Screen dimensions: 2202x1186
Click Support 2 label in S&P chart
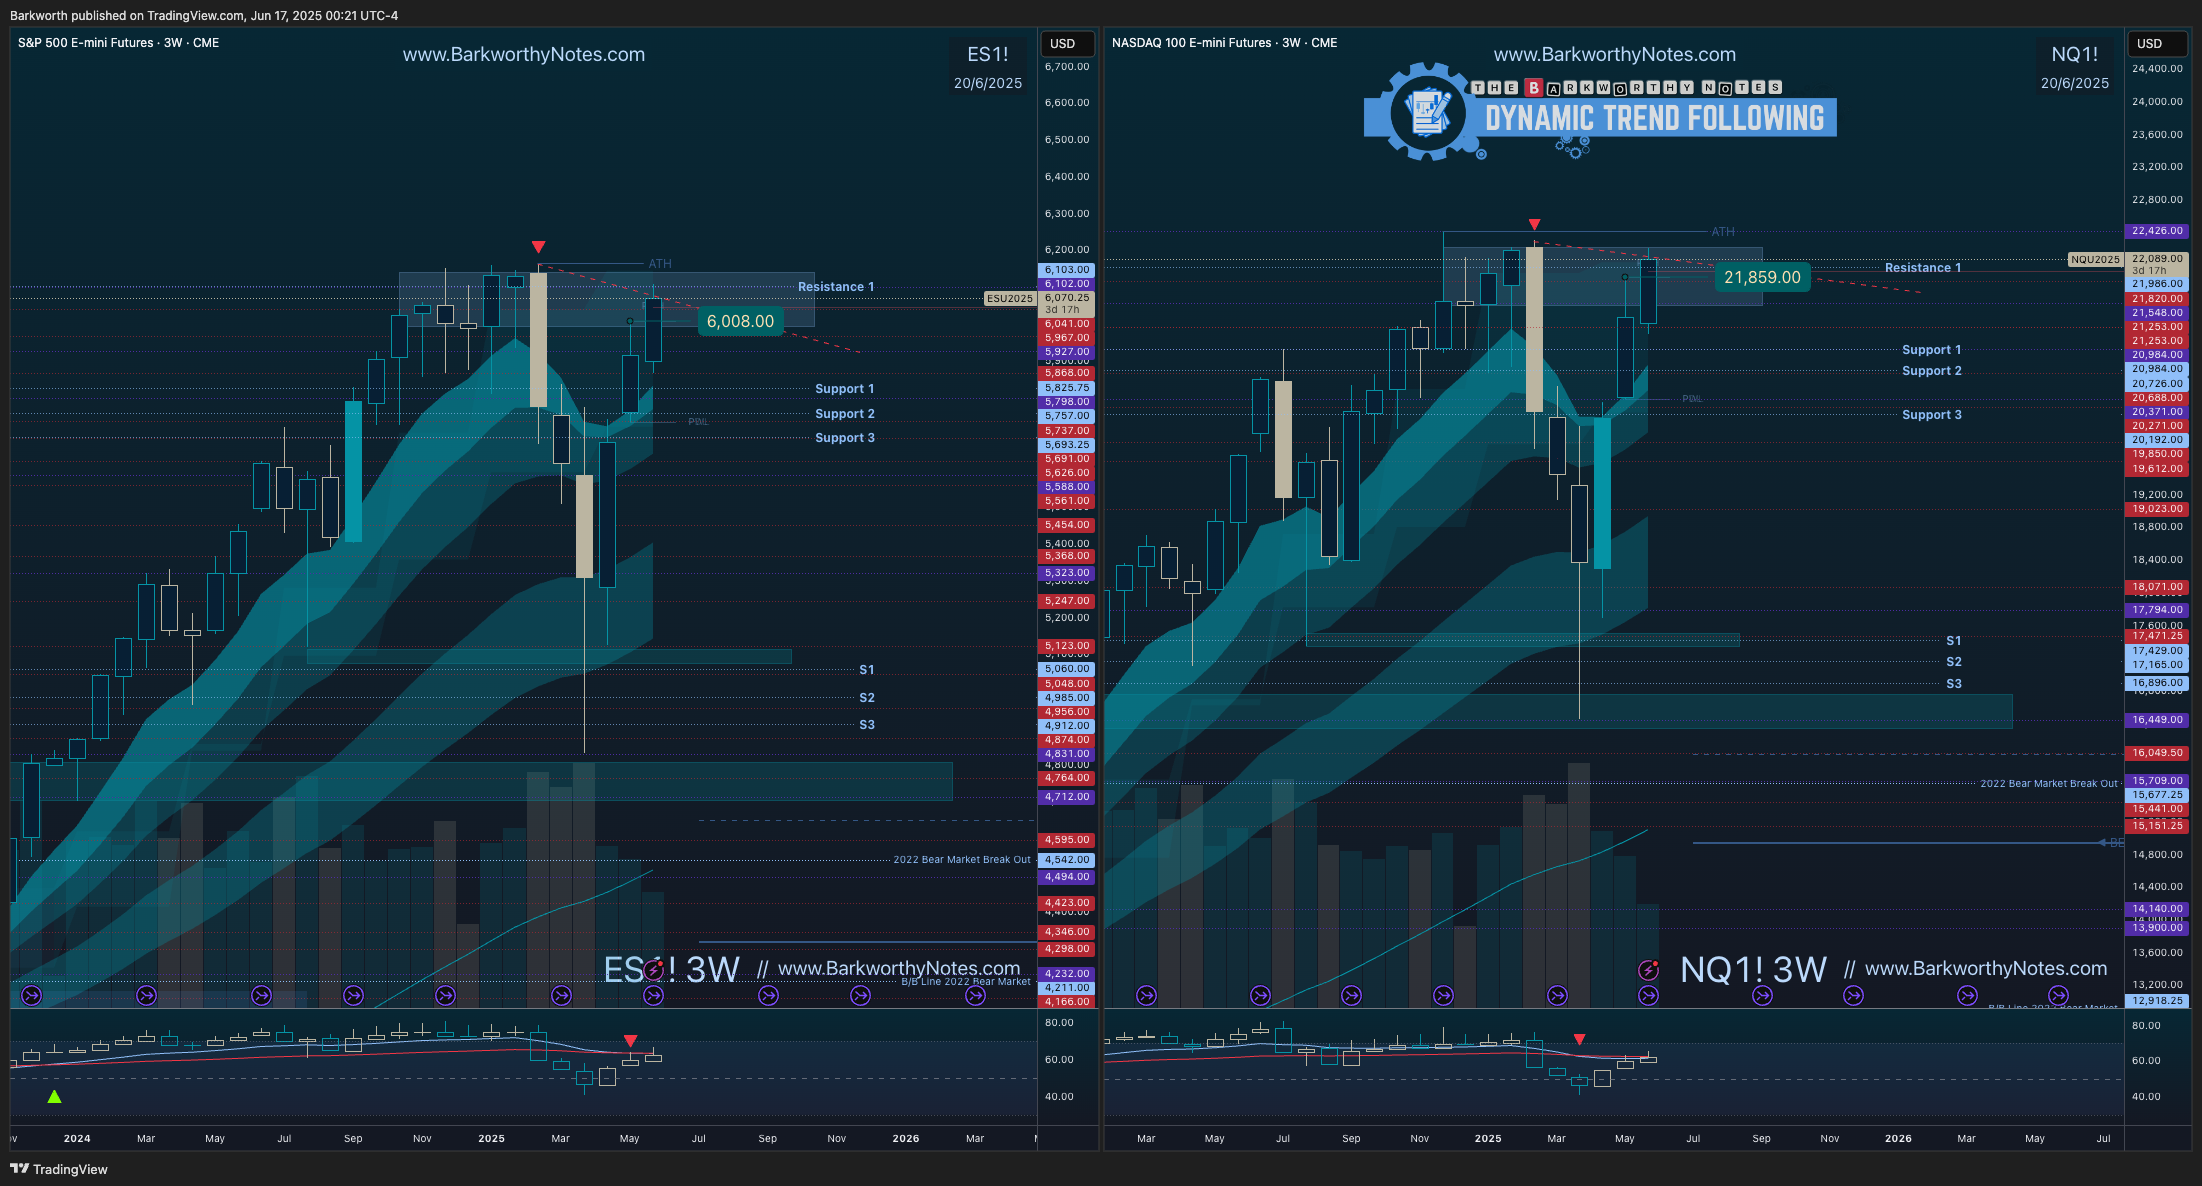pyautogui.click(x=845, y=414)
